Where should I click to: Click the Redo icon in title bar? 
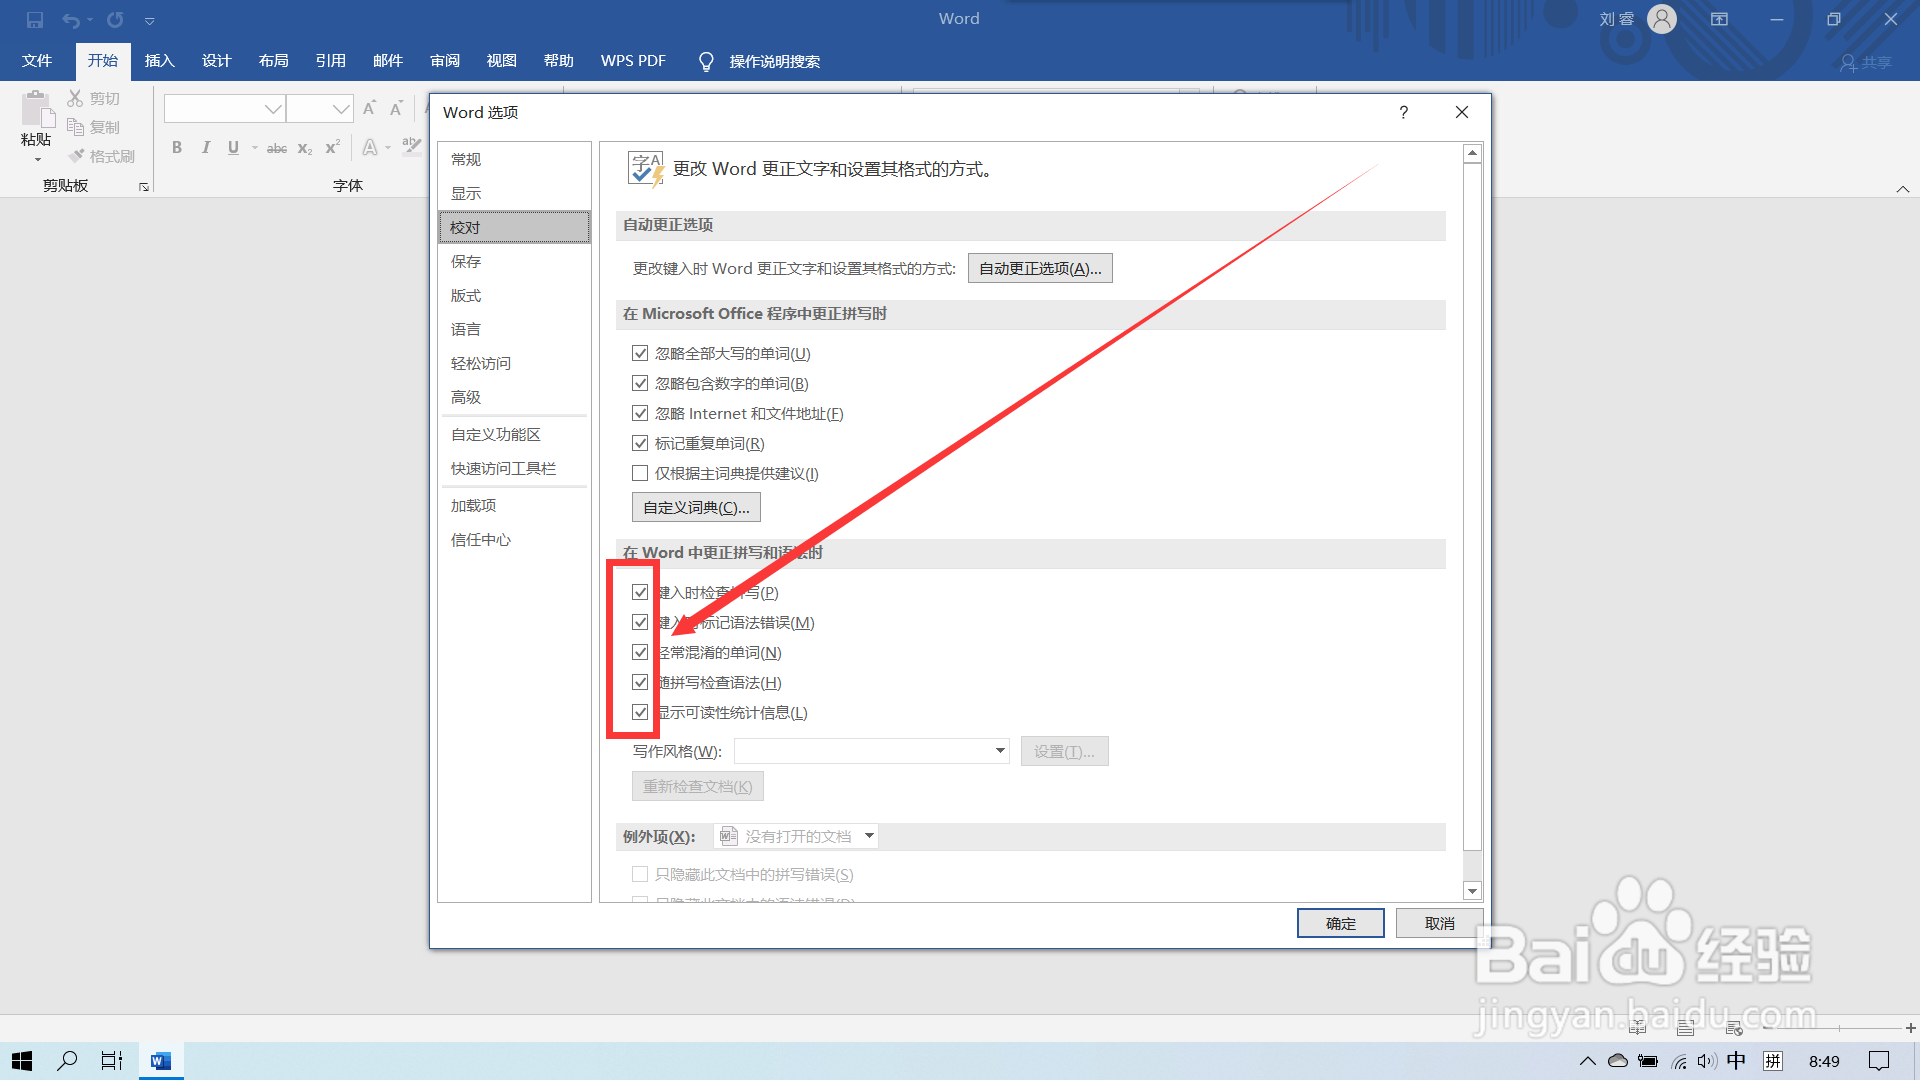tap(115, 20)
